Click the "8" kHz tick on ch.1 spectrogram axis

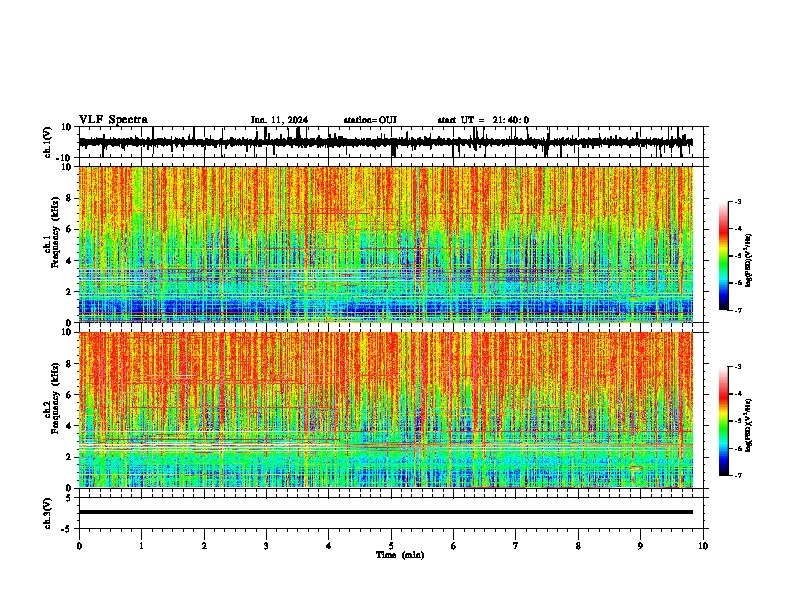70,198
